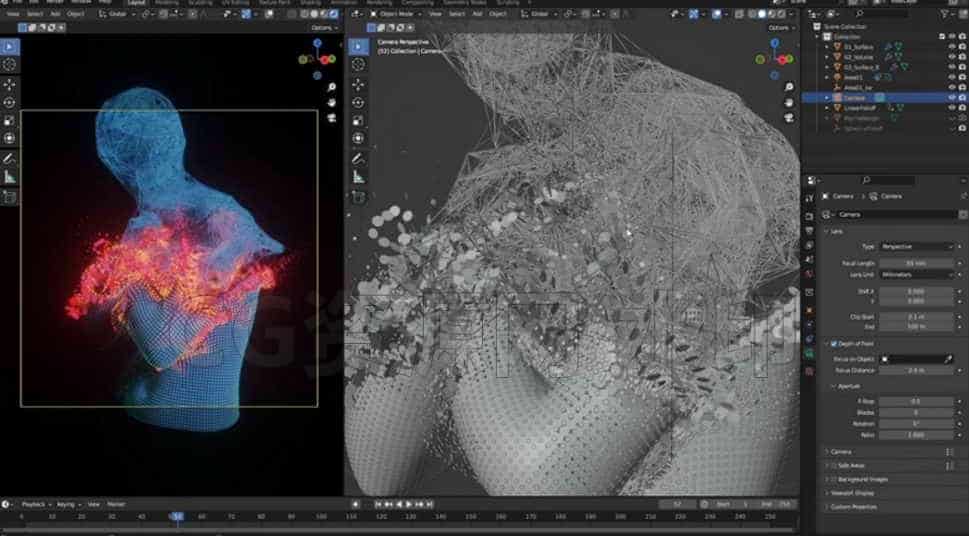The width and height of the screenshot is (969, 536).
Task: Open Output properties tab
Action: [x=810, y=231]
